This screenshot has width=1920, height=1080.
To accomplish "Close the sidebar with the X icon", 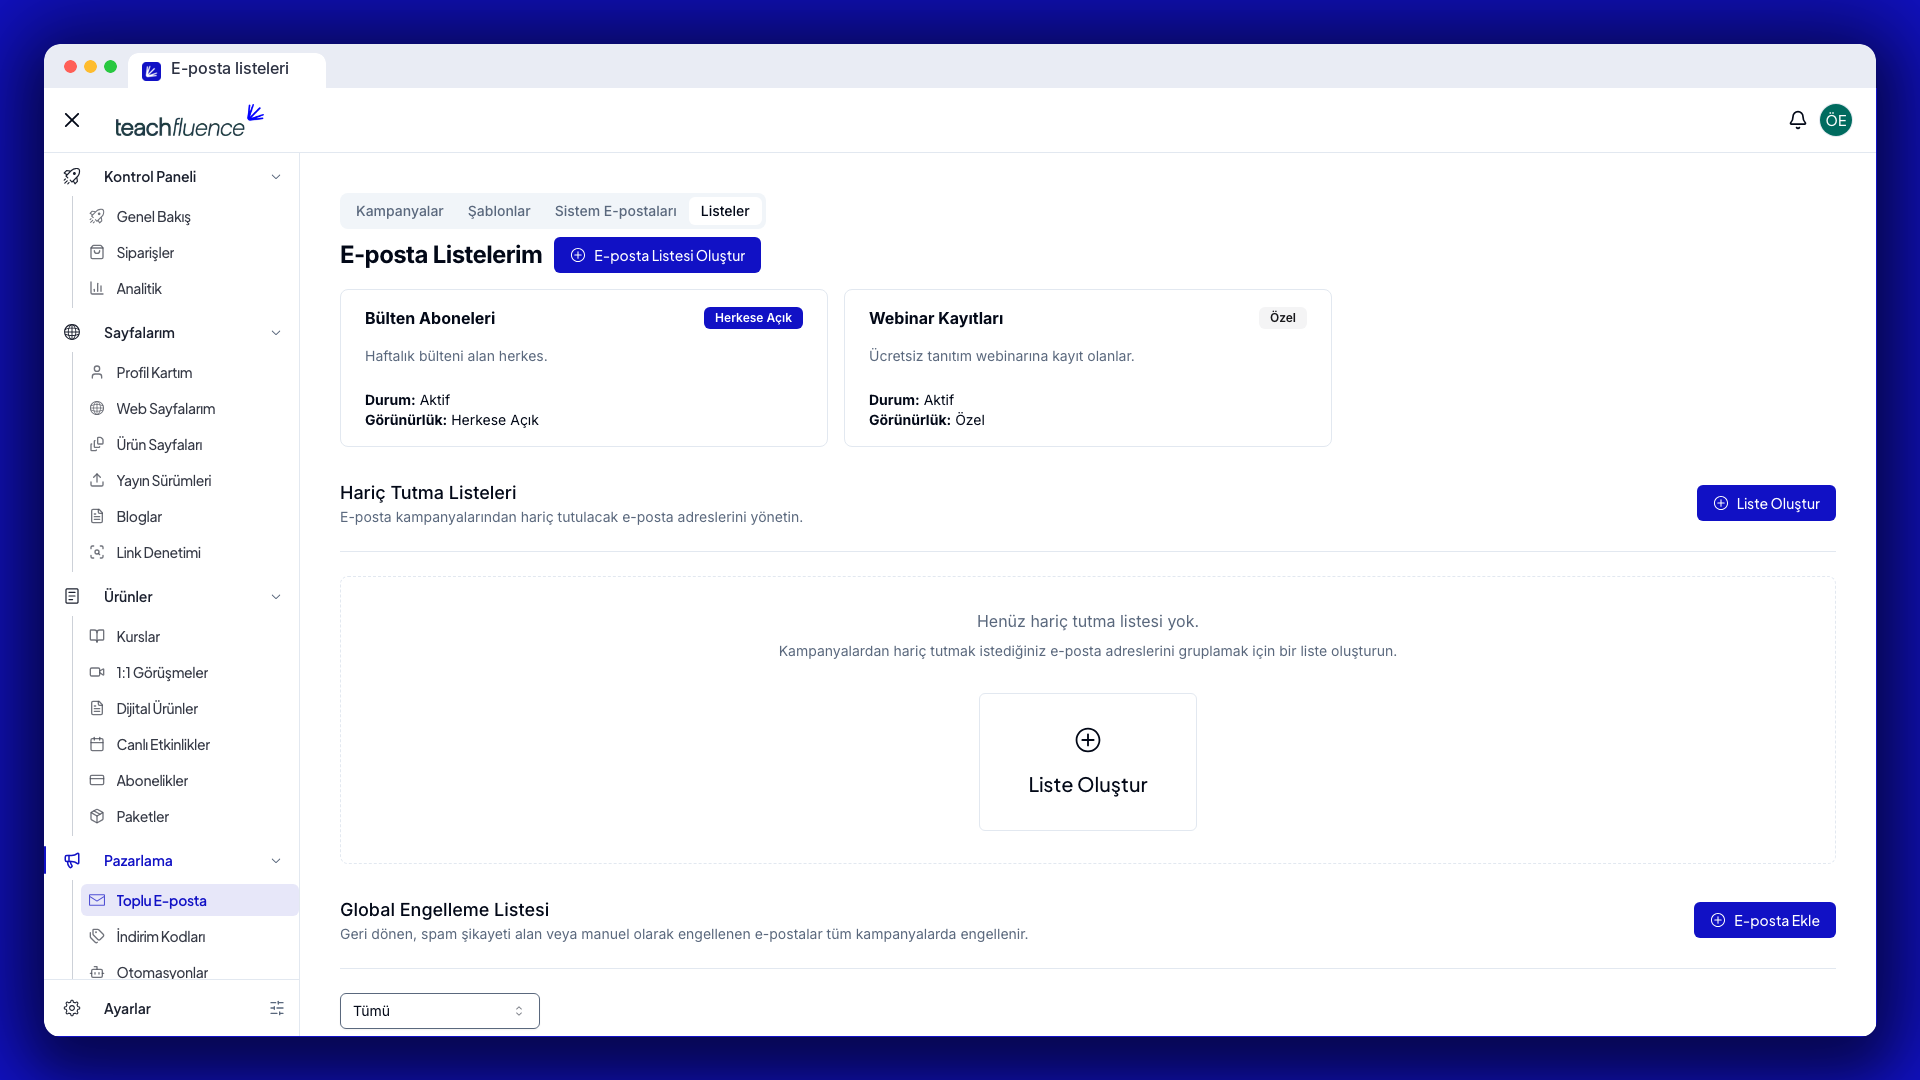I will pyautogui.click(x=72, y=120).
